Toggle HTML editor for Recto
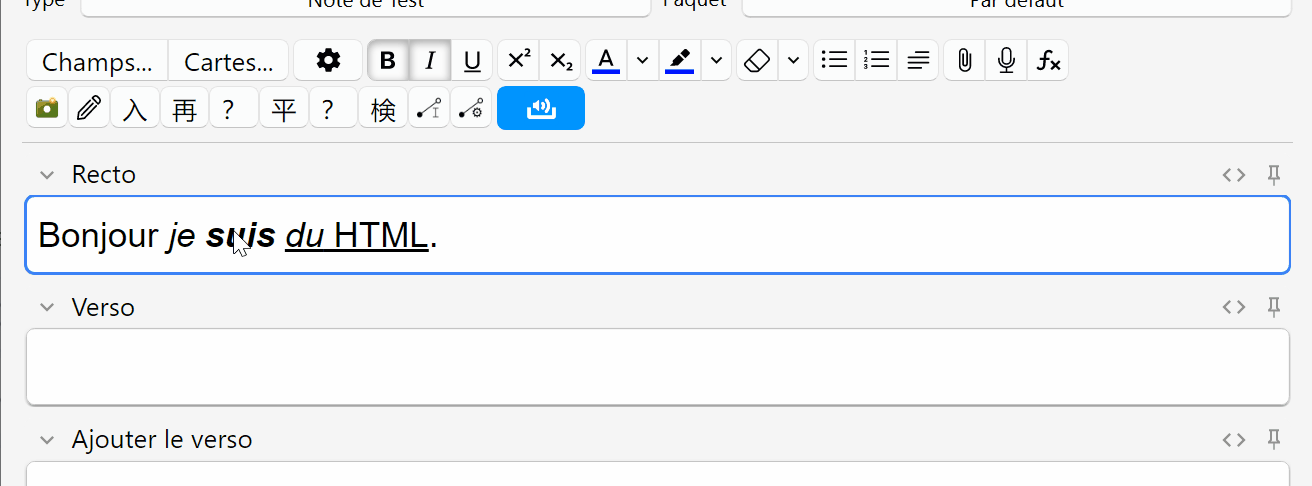 pos(1234,175)
